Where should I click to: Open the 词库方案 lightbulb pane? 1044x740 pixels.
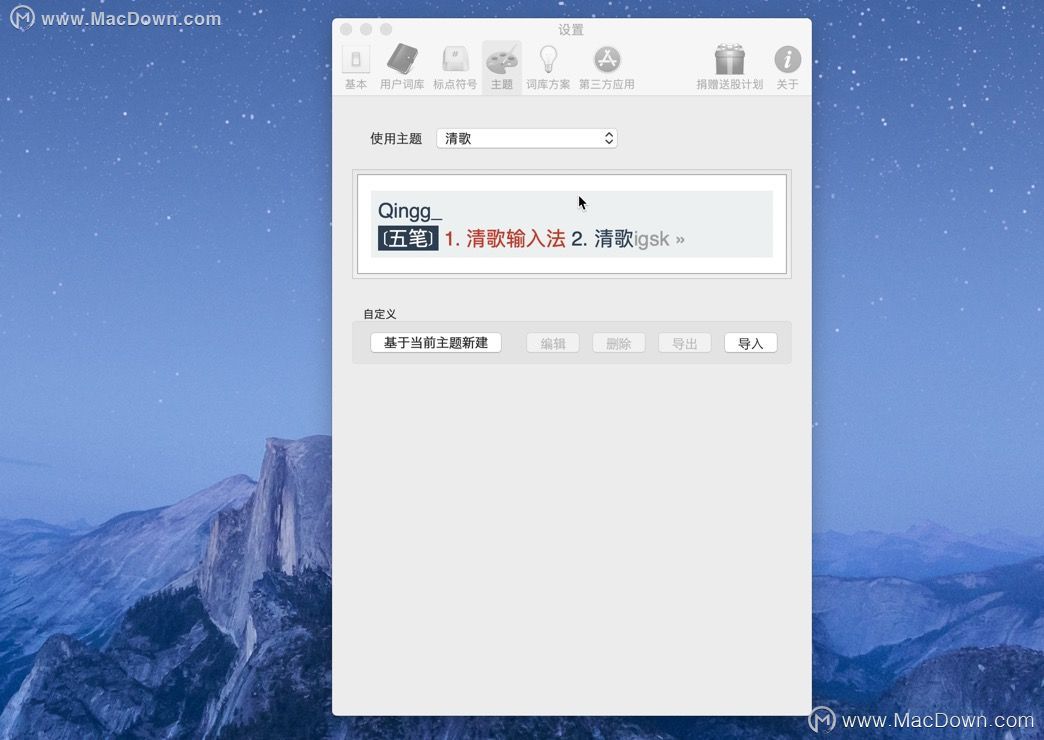tap(547, 67)
